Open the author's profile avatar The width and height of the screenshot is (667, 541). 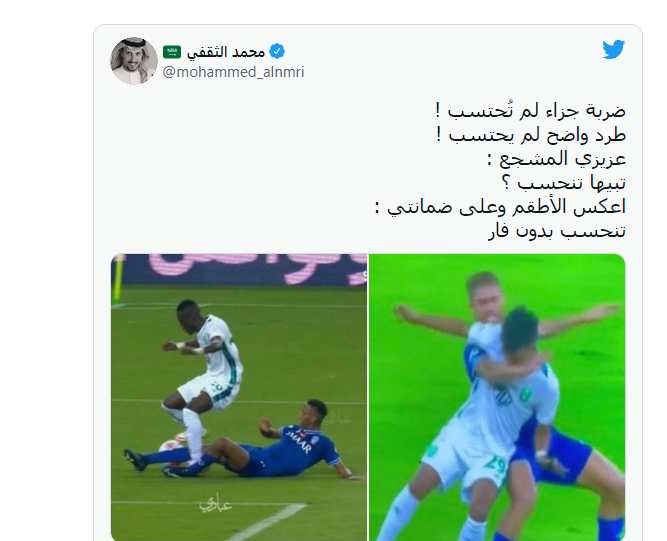[134, 61]
